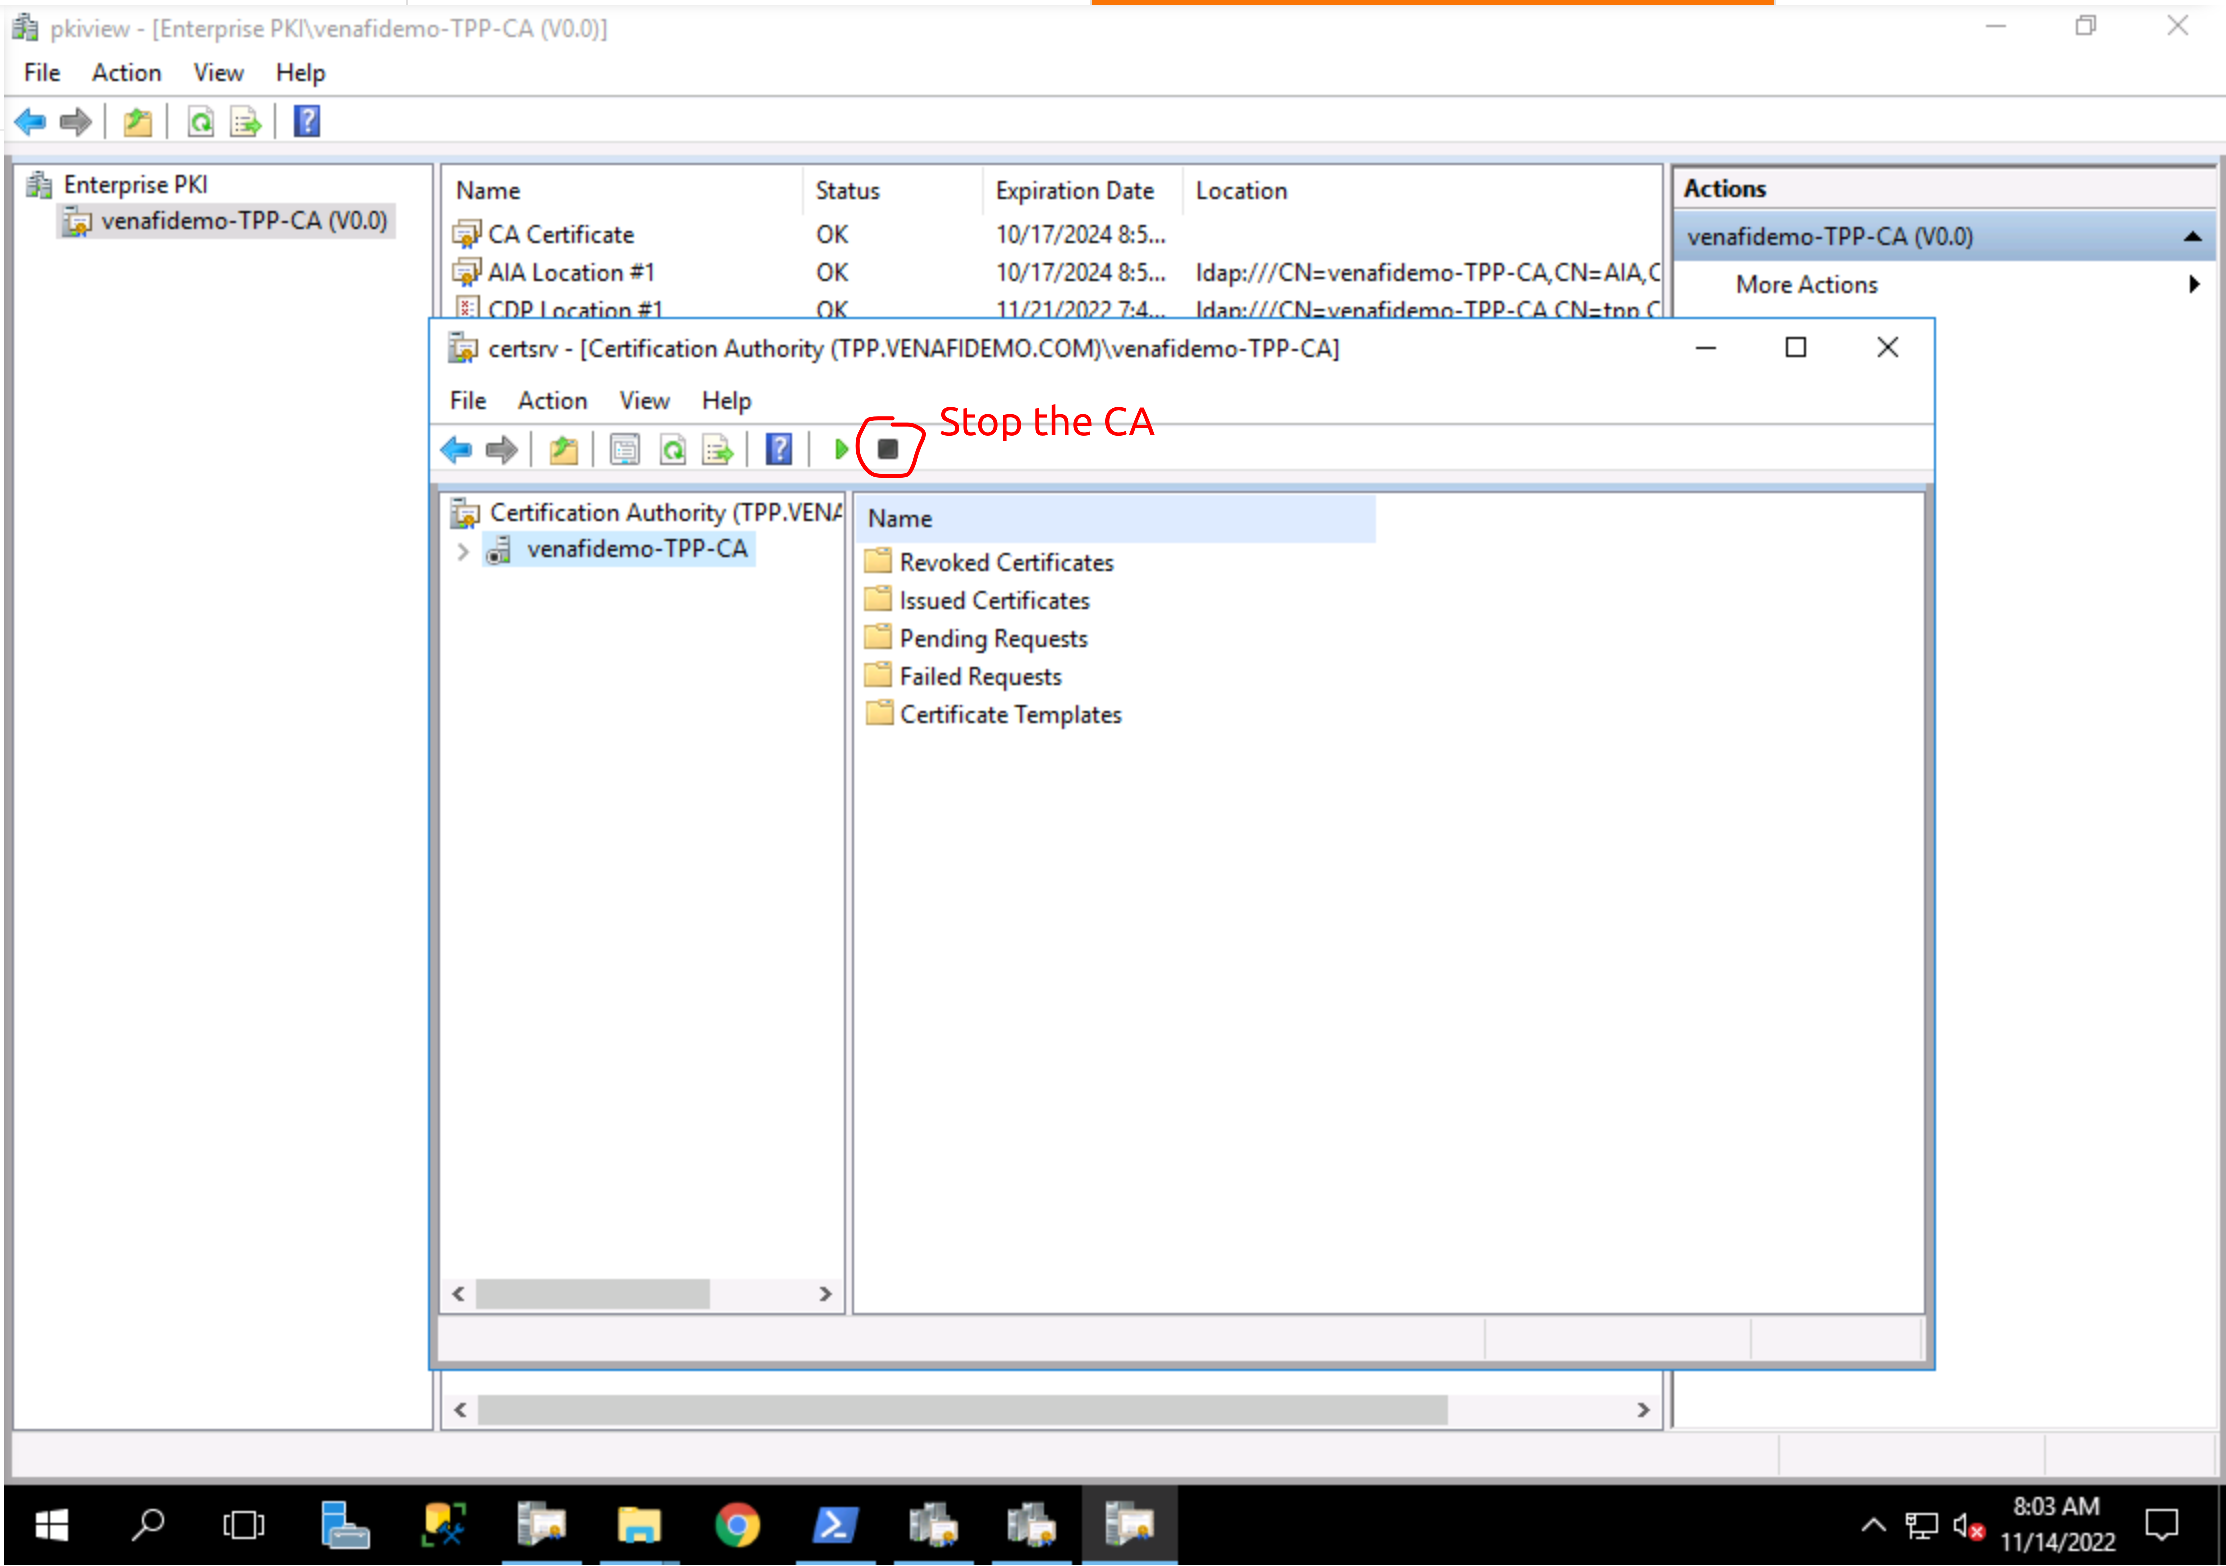Click the Refresh icon in pkiview toolbar
The image size is (2226, 1566).
[x=200, y=122]
